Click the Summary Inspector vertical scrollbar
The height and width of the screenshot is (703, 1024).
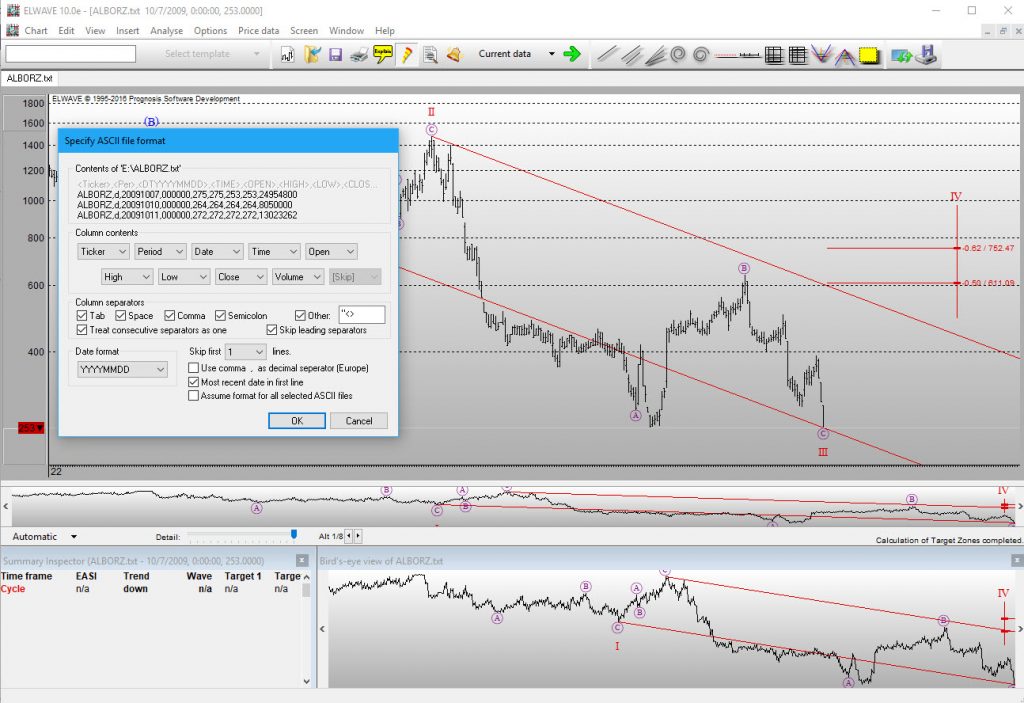click(x=306, y=629)
